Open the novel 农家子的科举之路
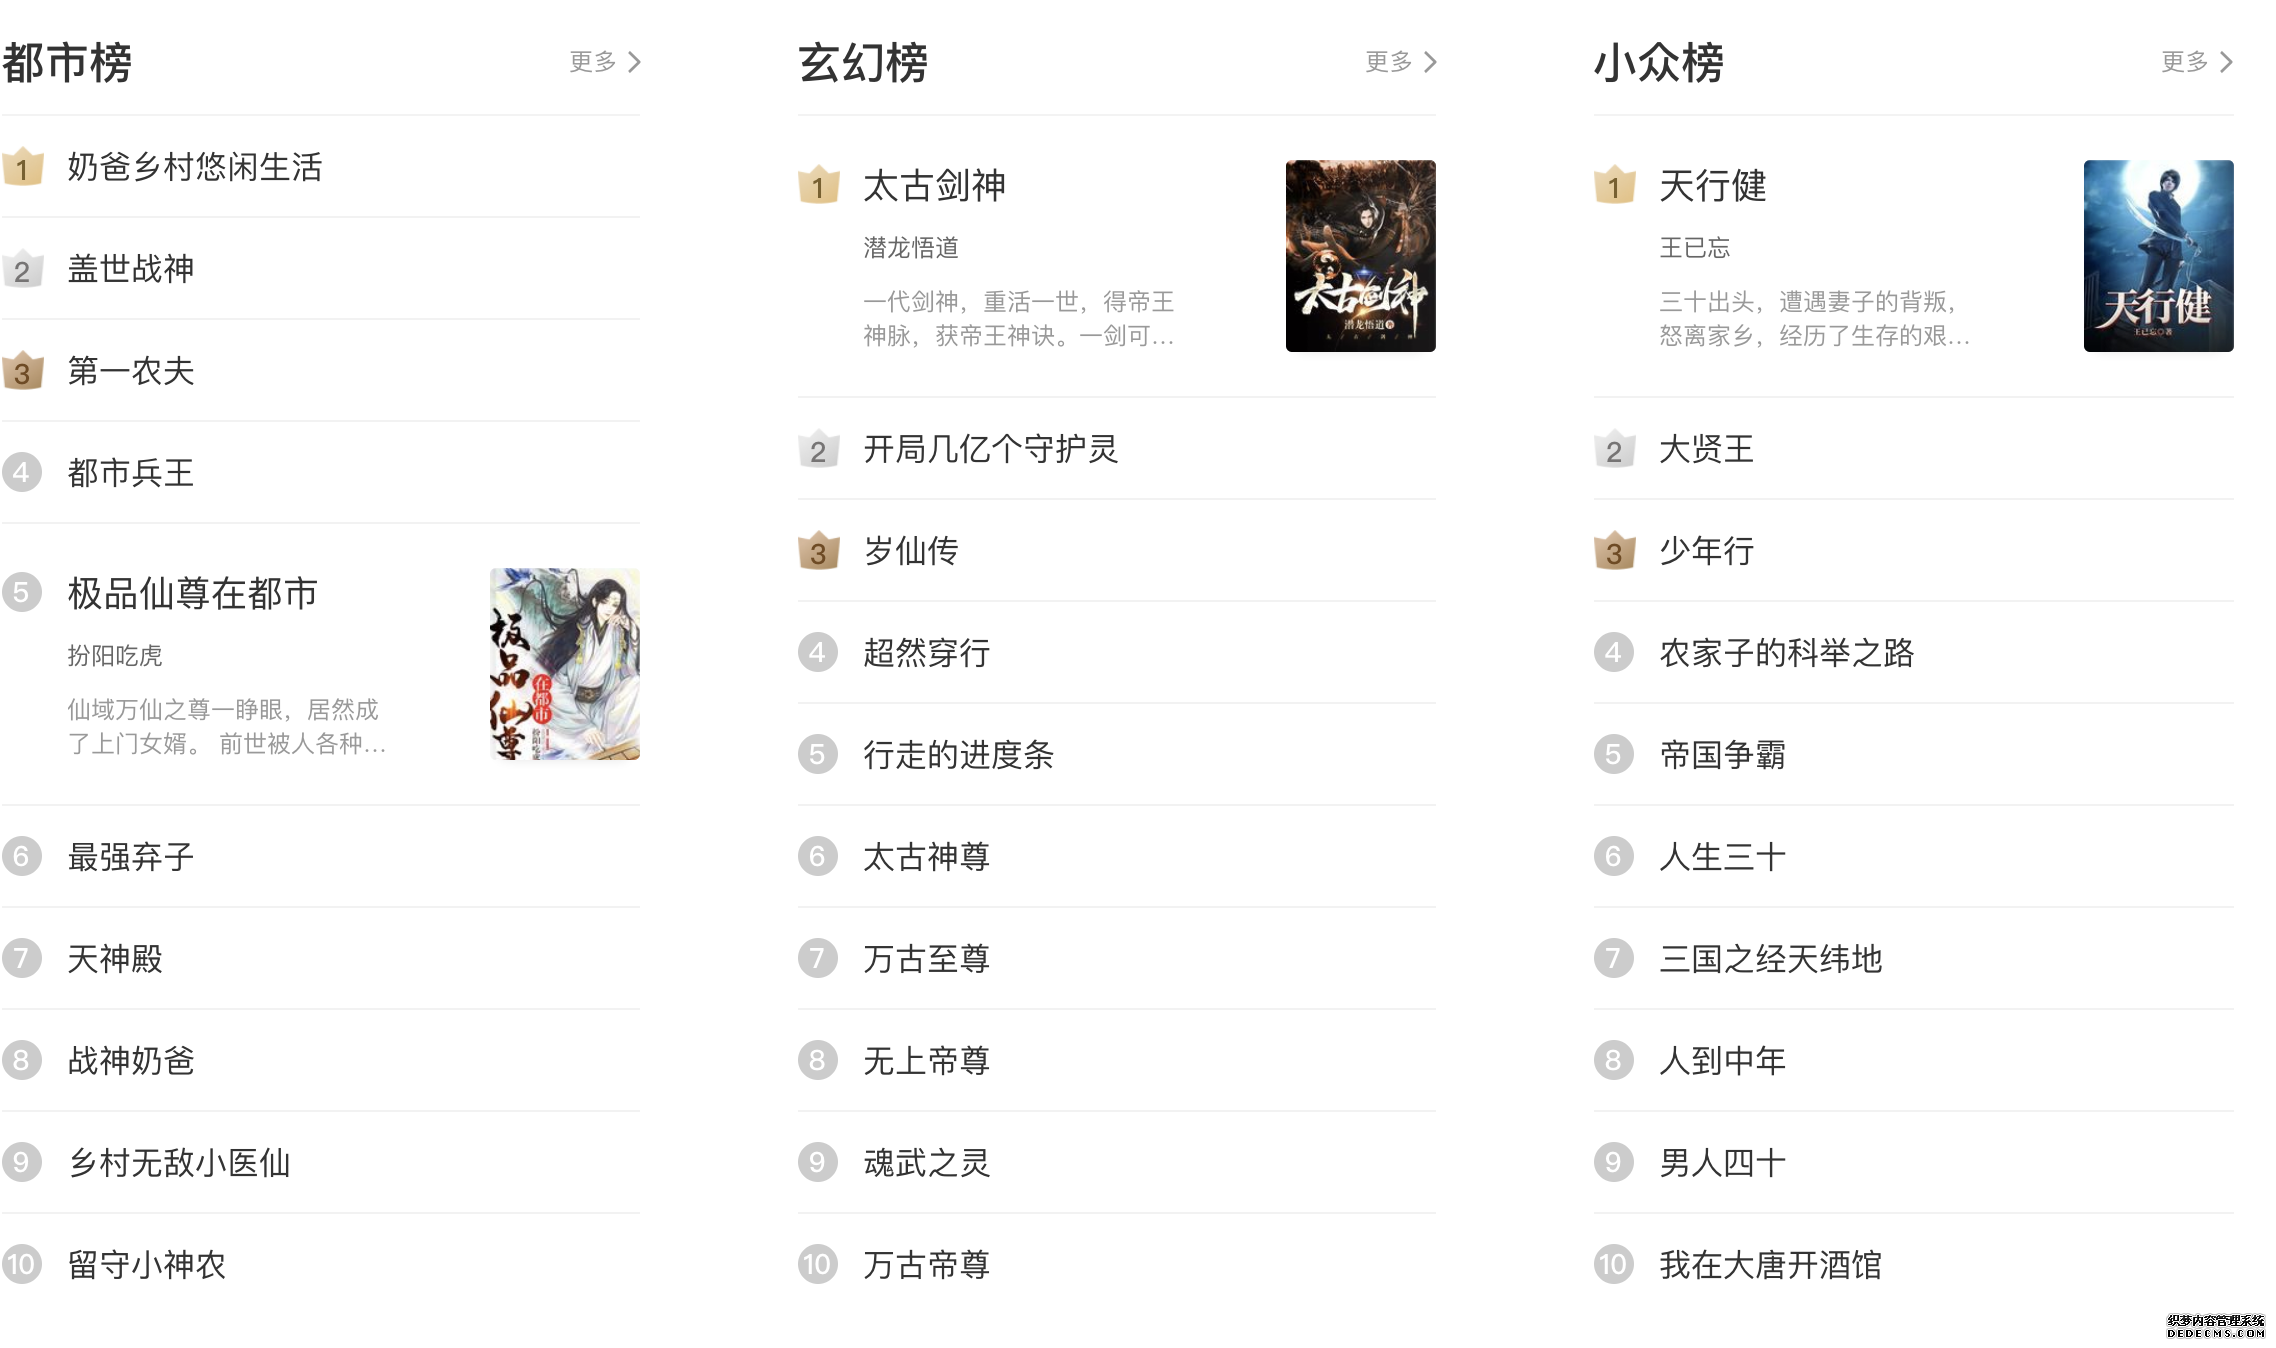This screenshot has width=2276, height=1348. (x=1784, y=654)
